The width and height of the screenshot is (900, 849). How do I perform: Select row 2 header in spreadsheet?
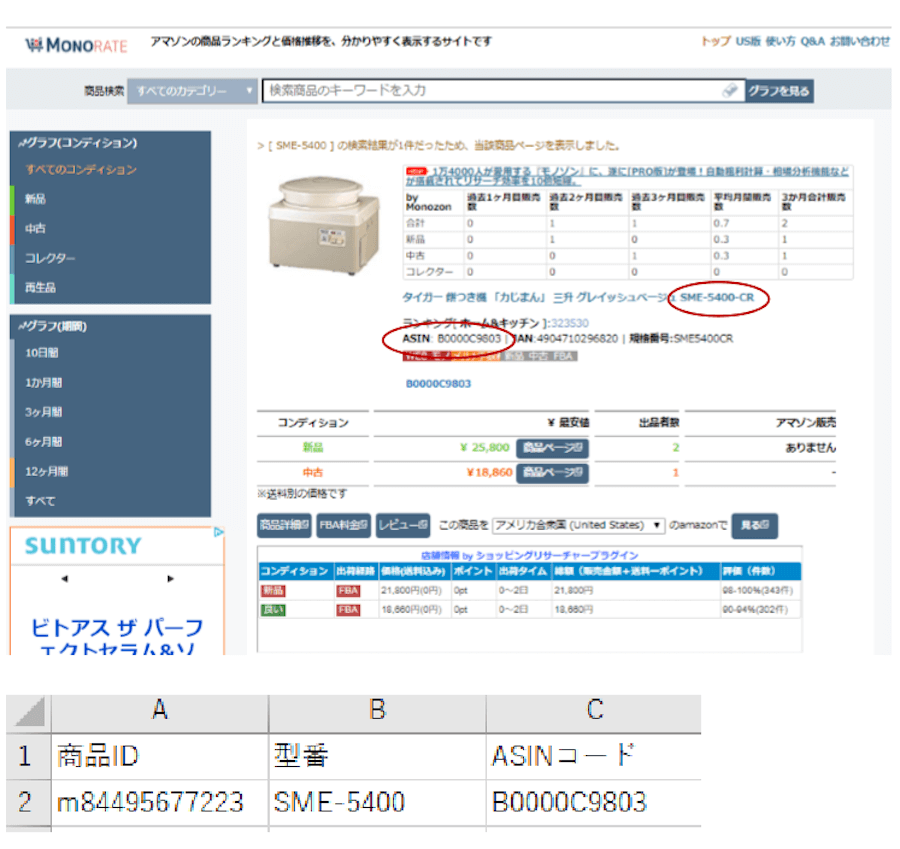[29, 803]
